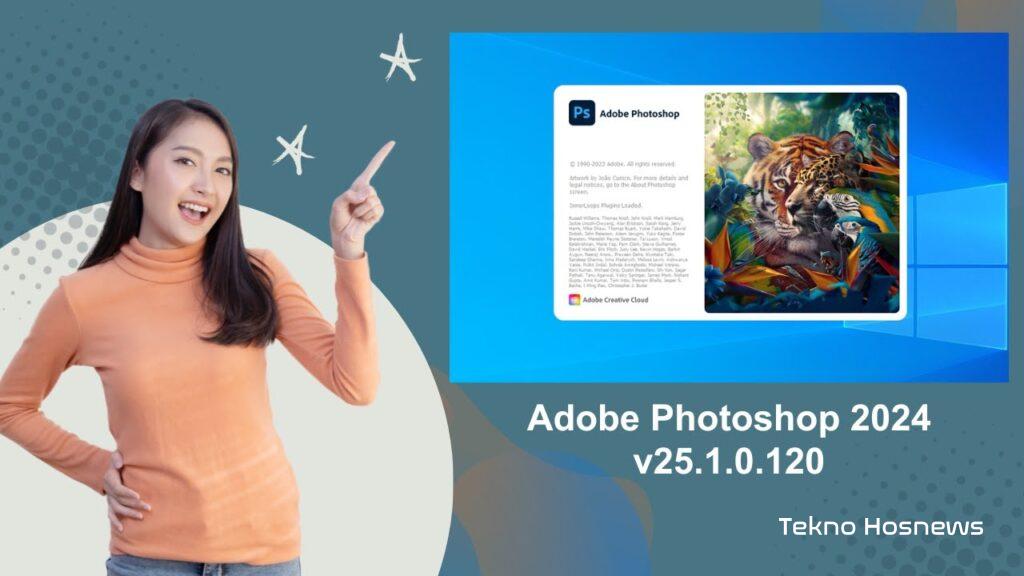Screen dimensions: 1024x576
Task: Click the Ps Photoshop logo icon
Action: [581, 112]
